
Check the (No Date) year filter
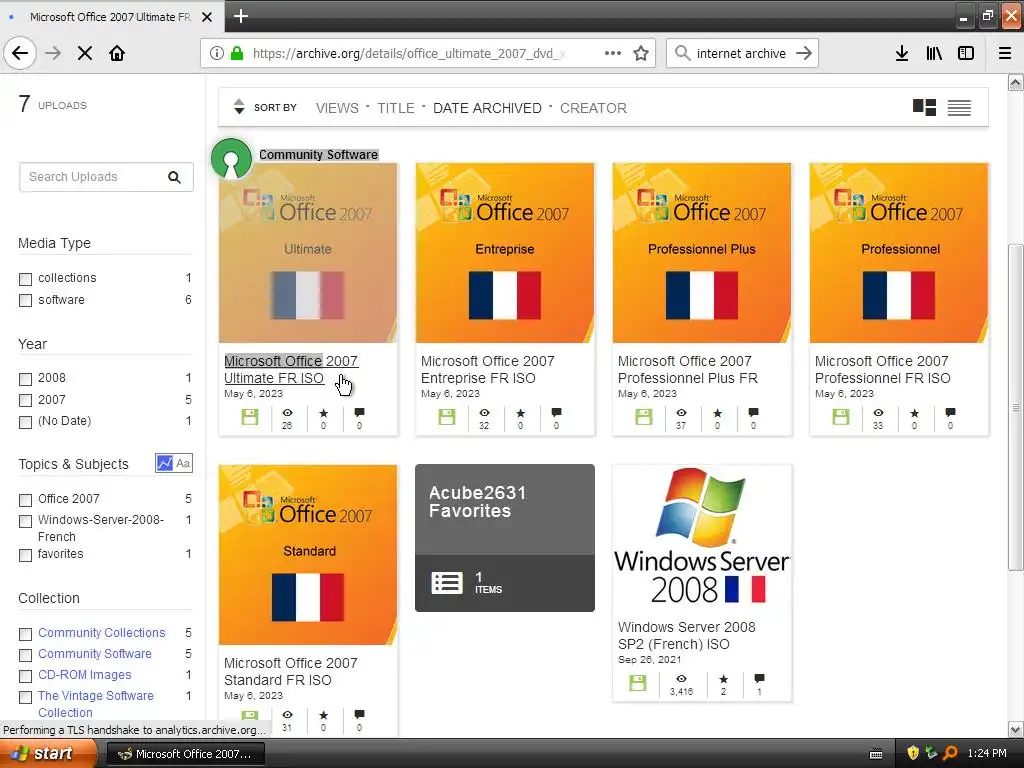click(x=25, y=422)
